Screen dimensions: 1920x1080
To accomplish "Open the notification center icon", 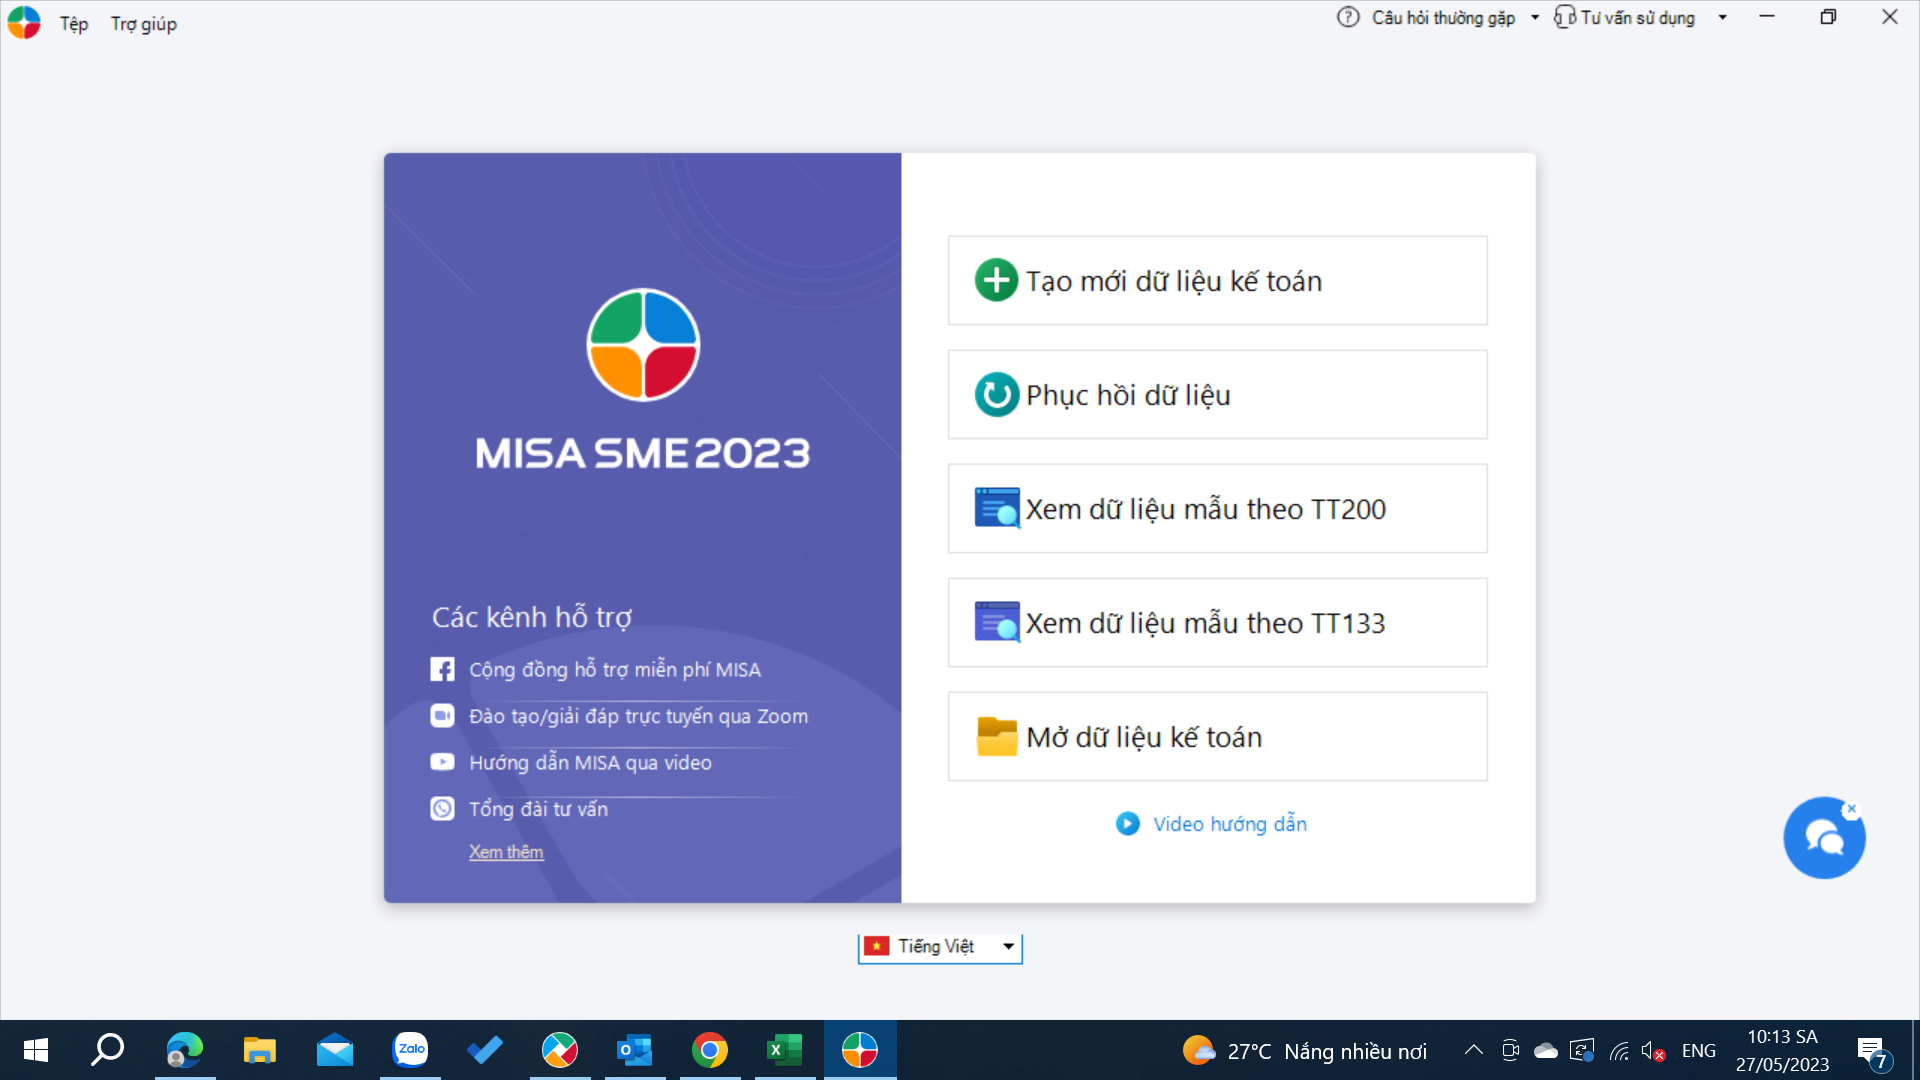I will click(x=1872, y=1052).
